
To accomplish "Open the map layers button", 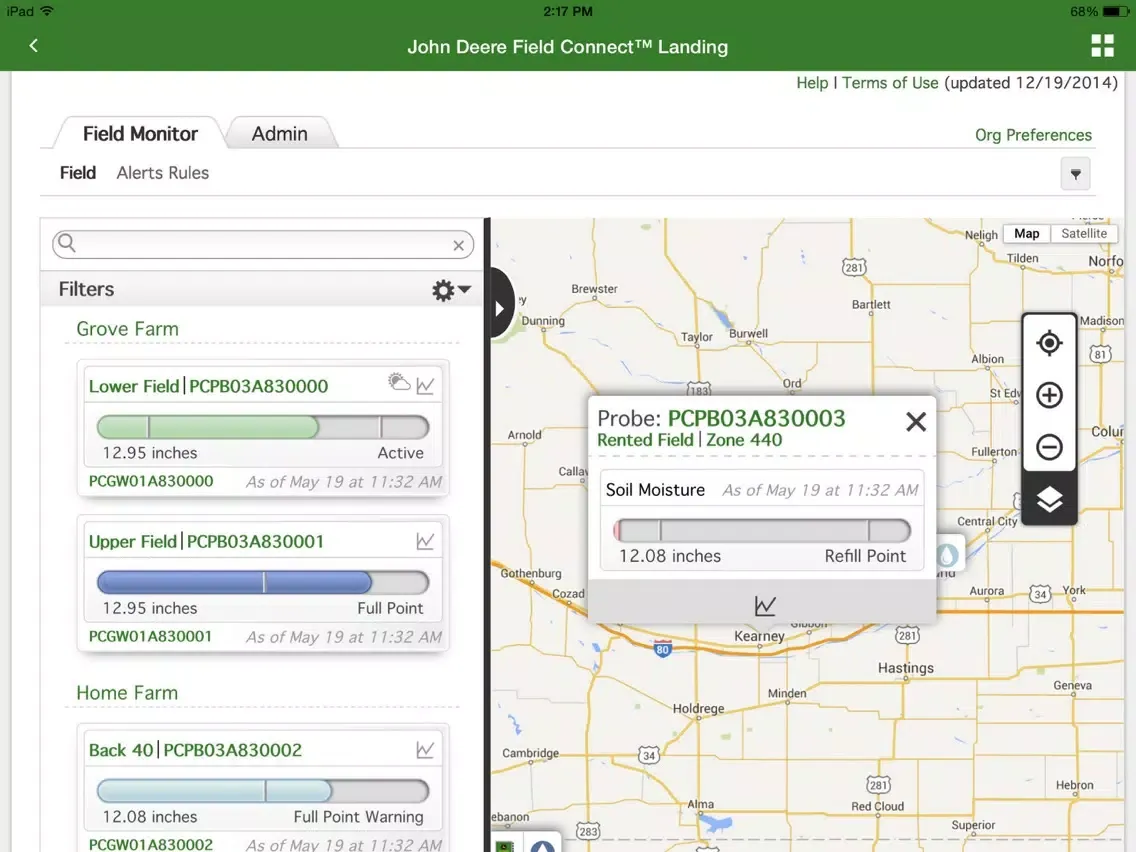I will tap(1049, 498).
